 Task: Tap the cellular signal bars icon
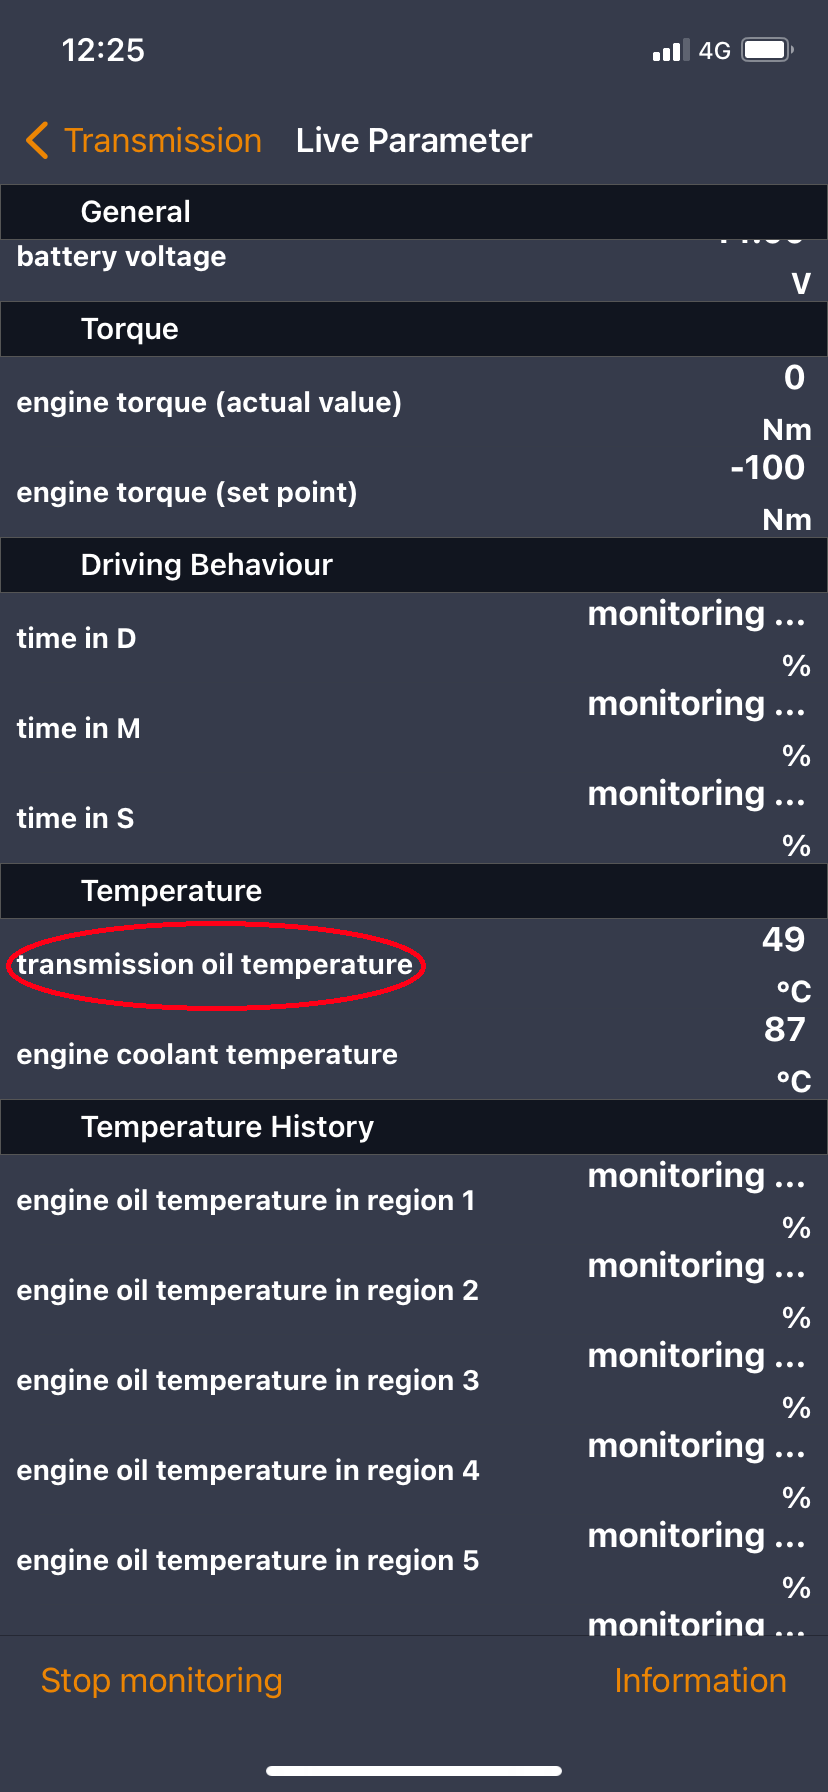(671, 50)
